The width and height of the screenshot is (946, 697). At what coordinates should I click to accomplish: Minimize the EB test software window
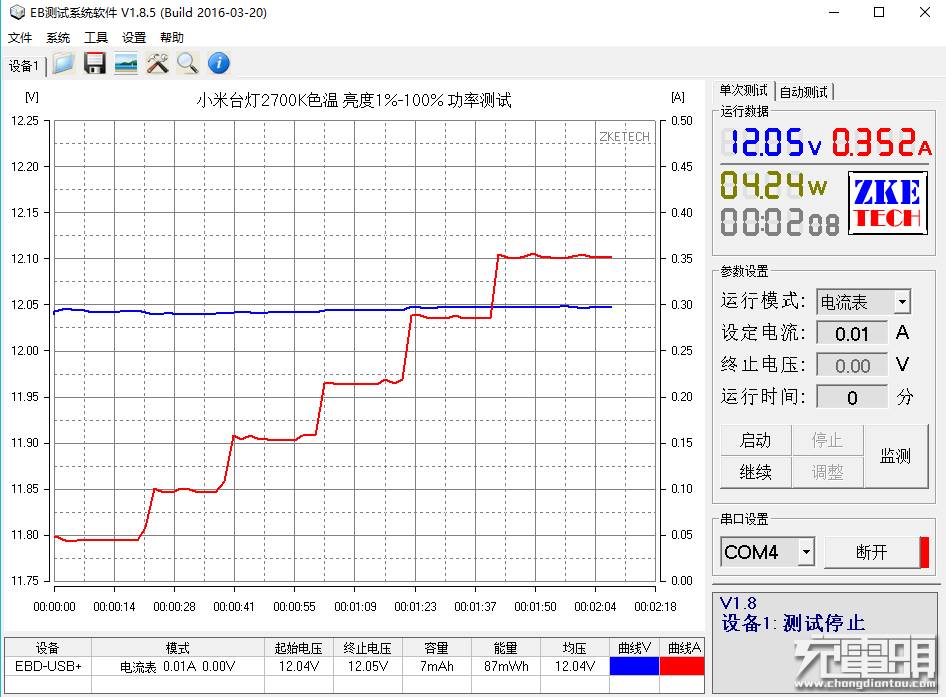click(834, 12)
